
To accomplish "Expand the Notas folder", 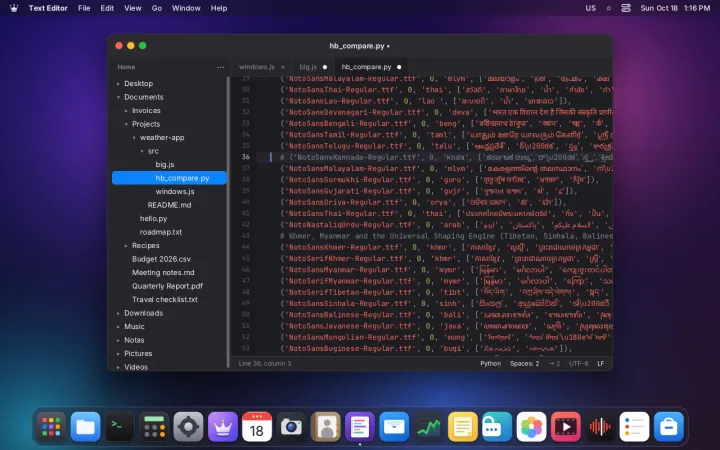I will [x=118, y=340].
